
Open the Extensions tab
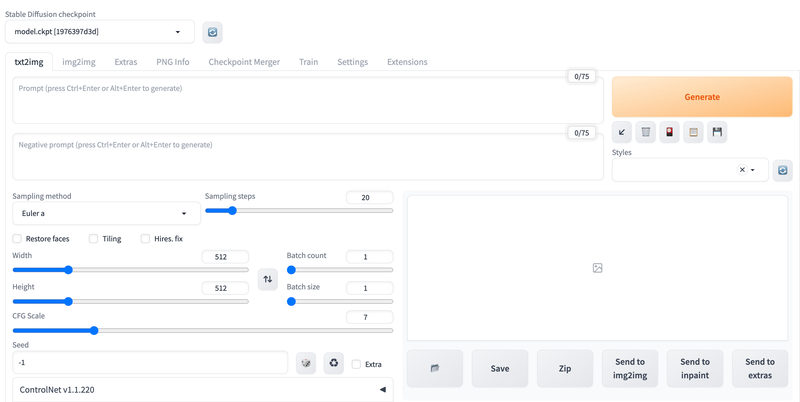(x=407, y=62)
